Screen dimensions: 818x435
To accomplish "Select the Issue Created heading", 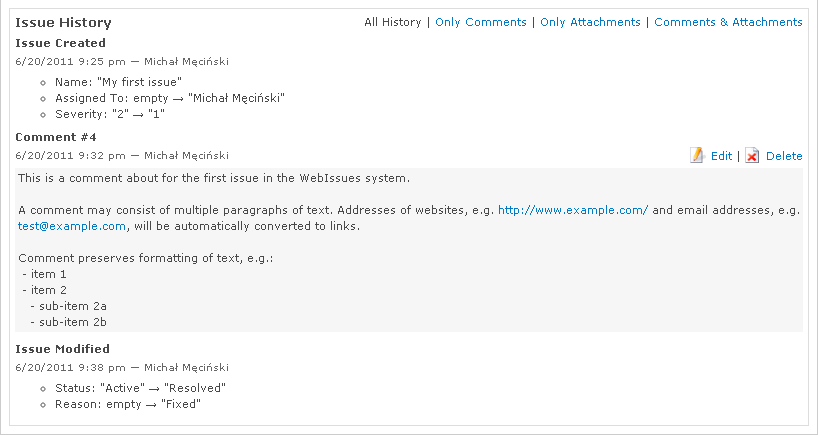I will click(x=60, y=43).
